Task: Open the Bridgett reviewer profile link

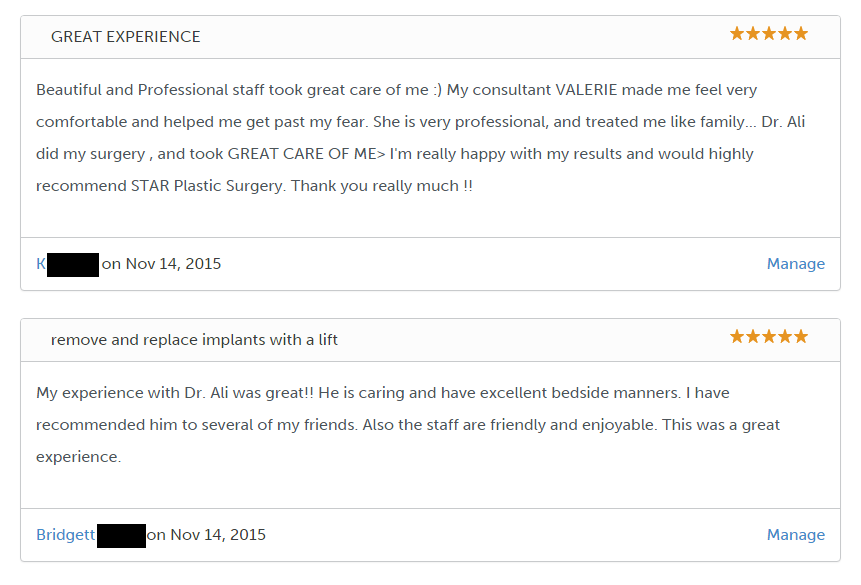Action: 65,535
